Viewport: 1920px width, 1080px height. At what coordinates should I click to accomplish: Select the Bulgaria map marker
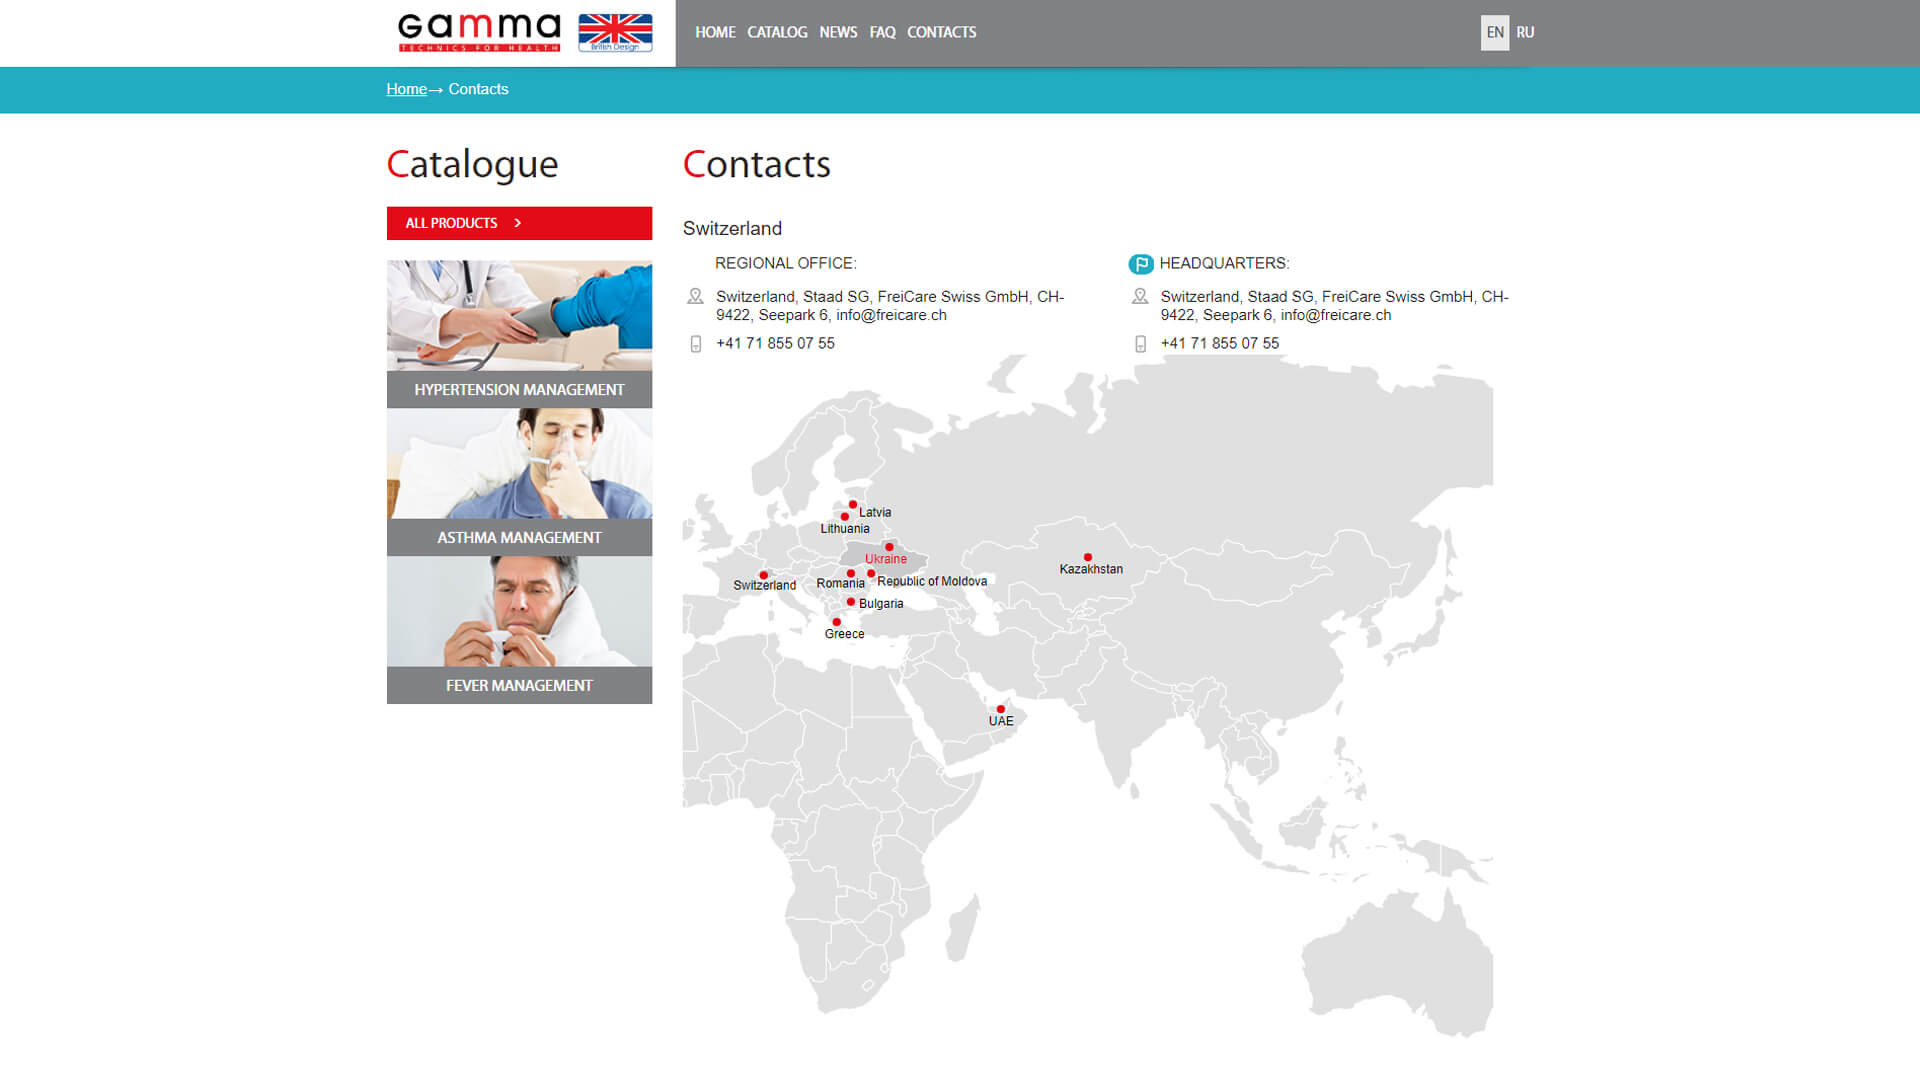point(851,602)
